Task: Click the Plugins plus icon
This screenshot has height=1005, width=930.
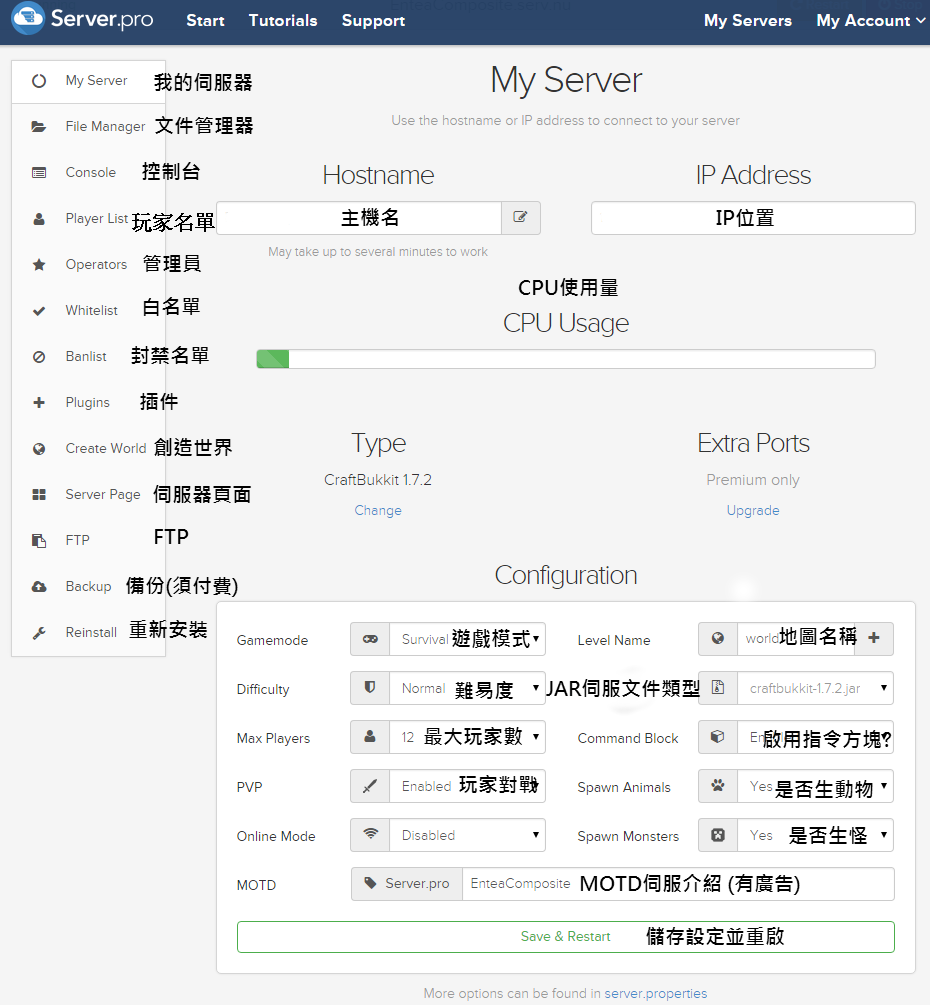Action: [39, 403]
